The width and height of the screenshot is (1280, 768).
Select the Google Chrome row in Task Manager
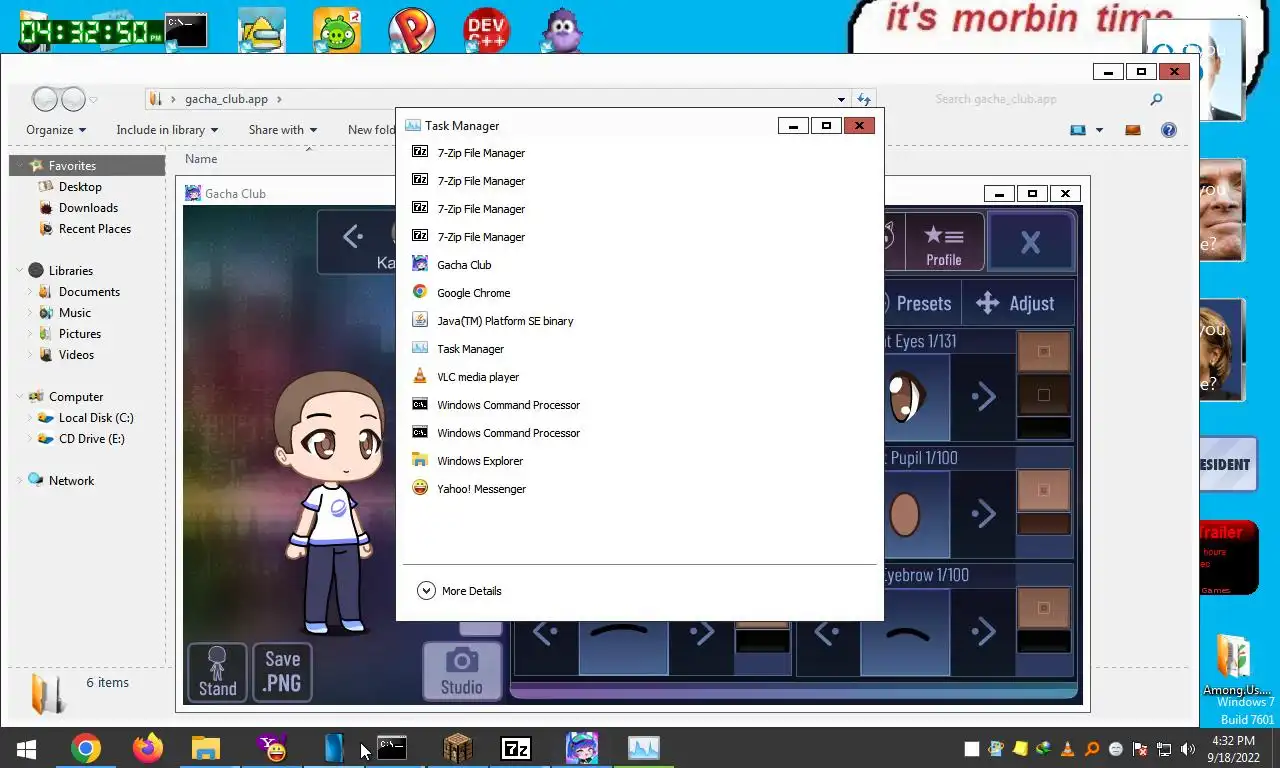[x=640, y=293]
